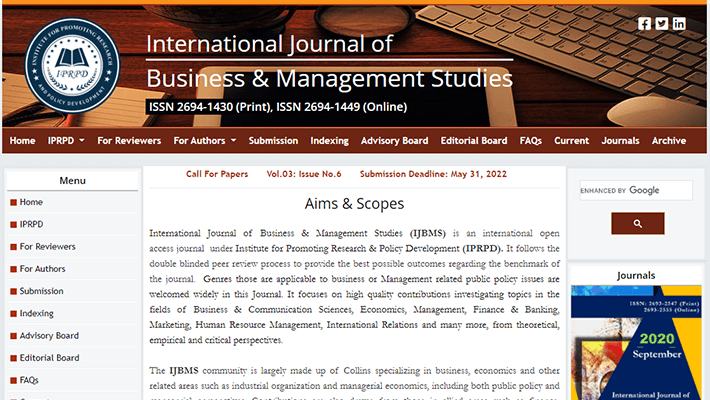Open Advisory Board in navigation bar
The width and height of the screenshot is (710, 400).
[394, 141]
